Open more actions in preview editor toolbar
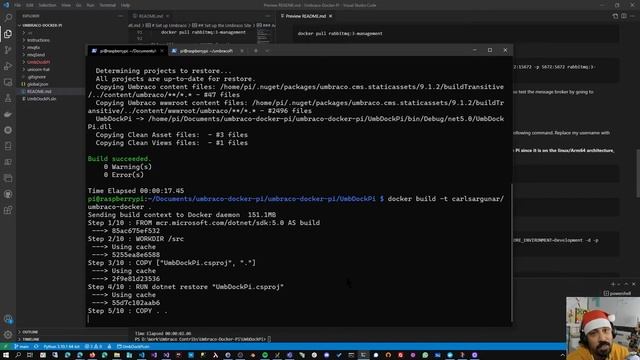The height and width of the screenshot is (360, 640). (x=633, y=16)
